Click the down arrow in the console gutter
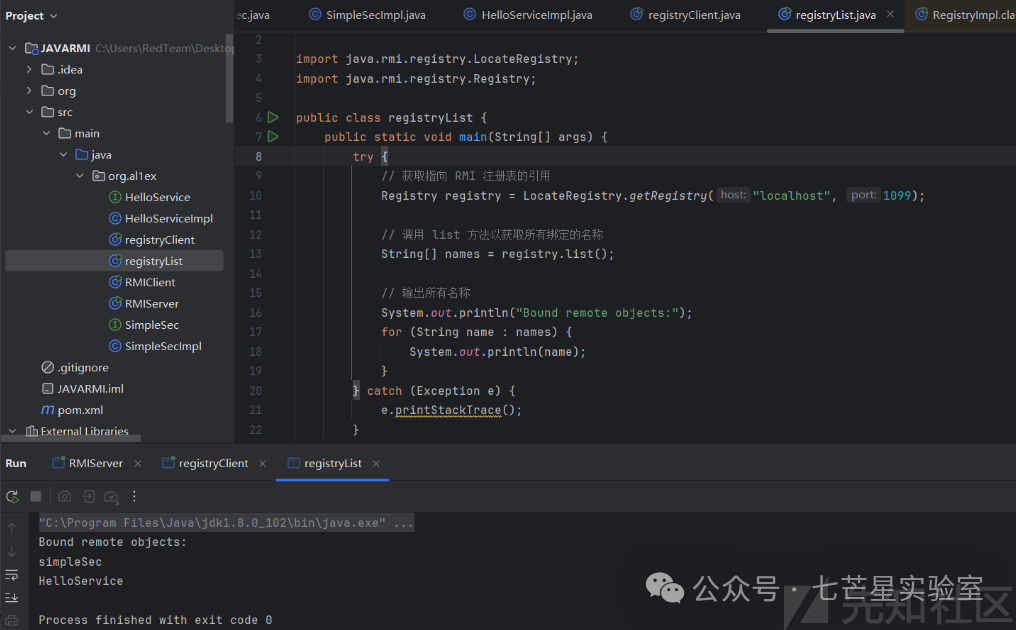Image resolution: width=1016 pixels, height=630 pixels. point(12,552)
